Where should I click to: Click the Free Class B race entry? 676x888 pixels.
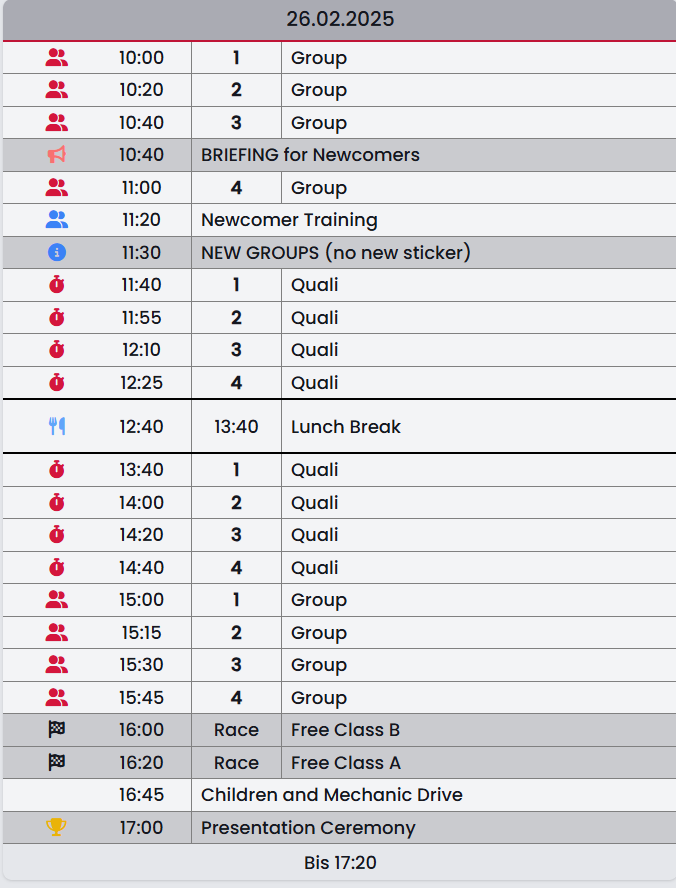tap(345, 730)
